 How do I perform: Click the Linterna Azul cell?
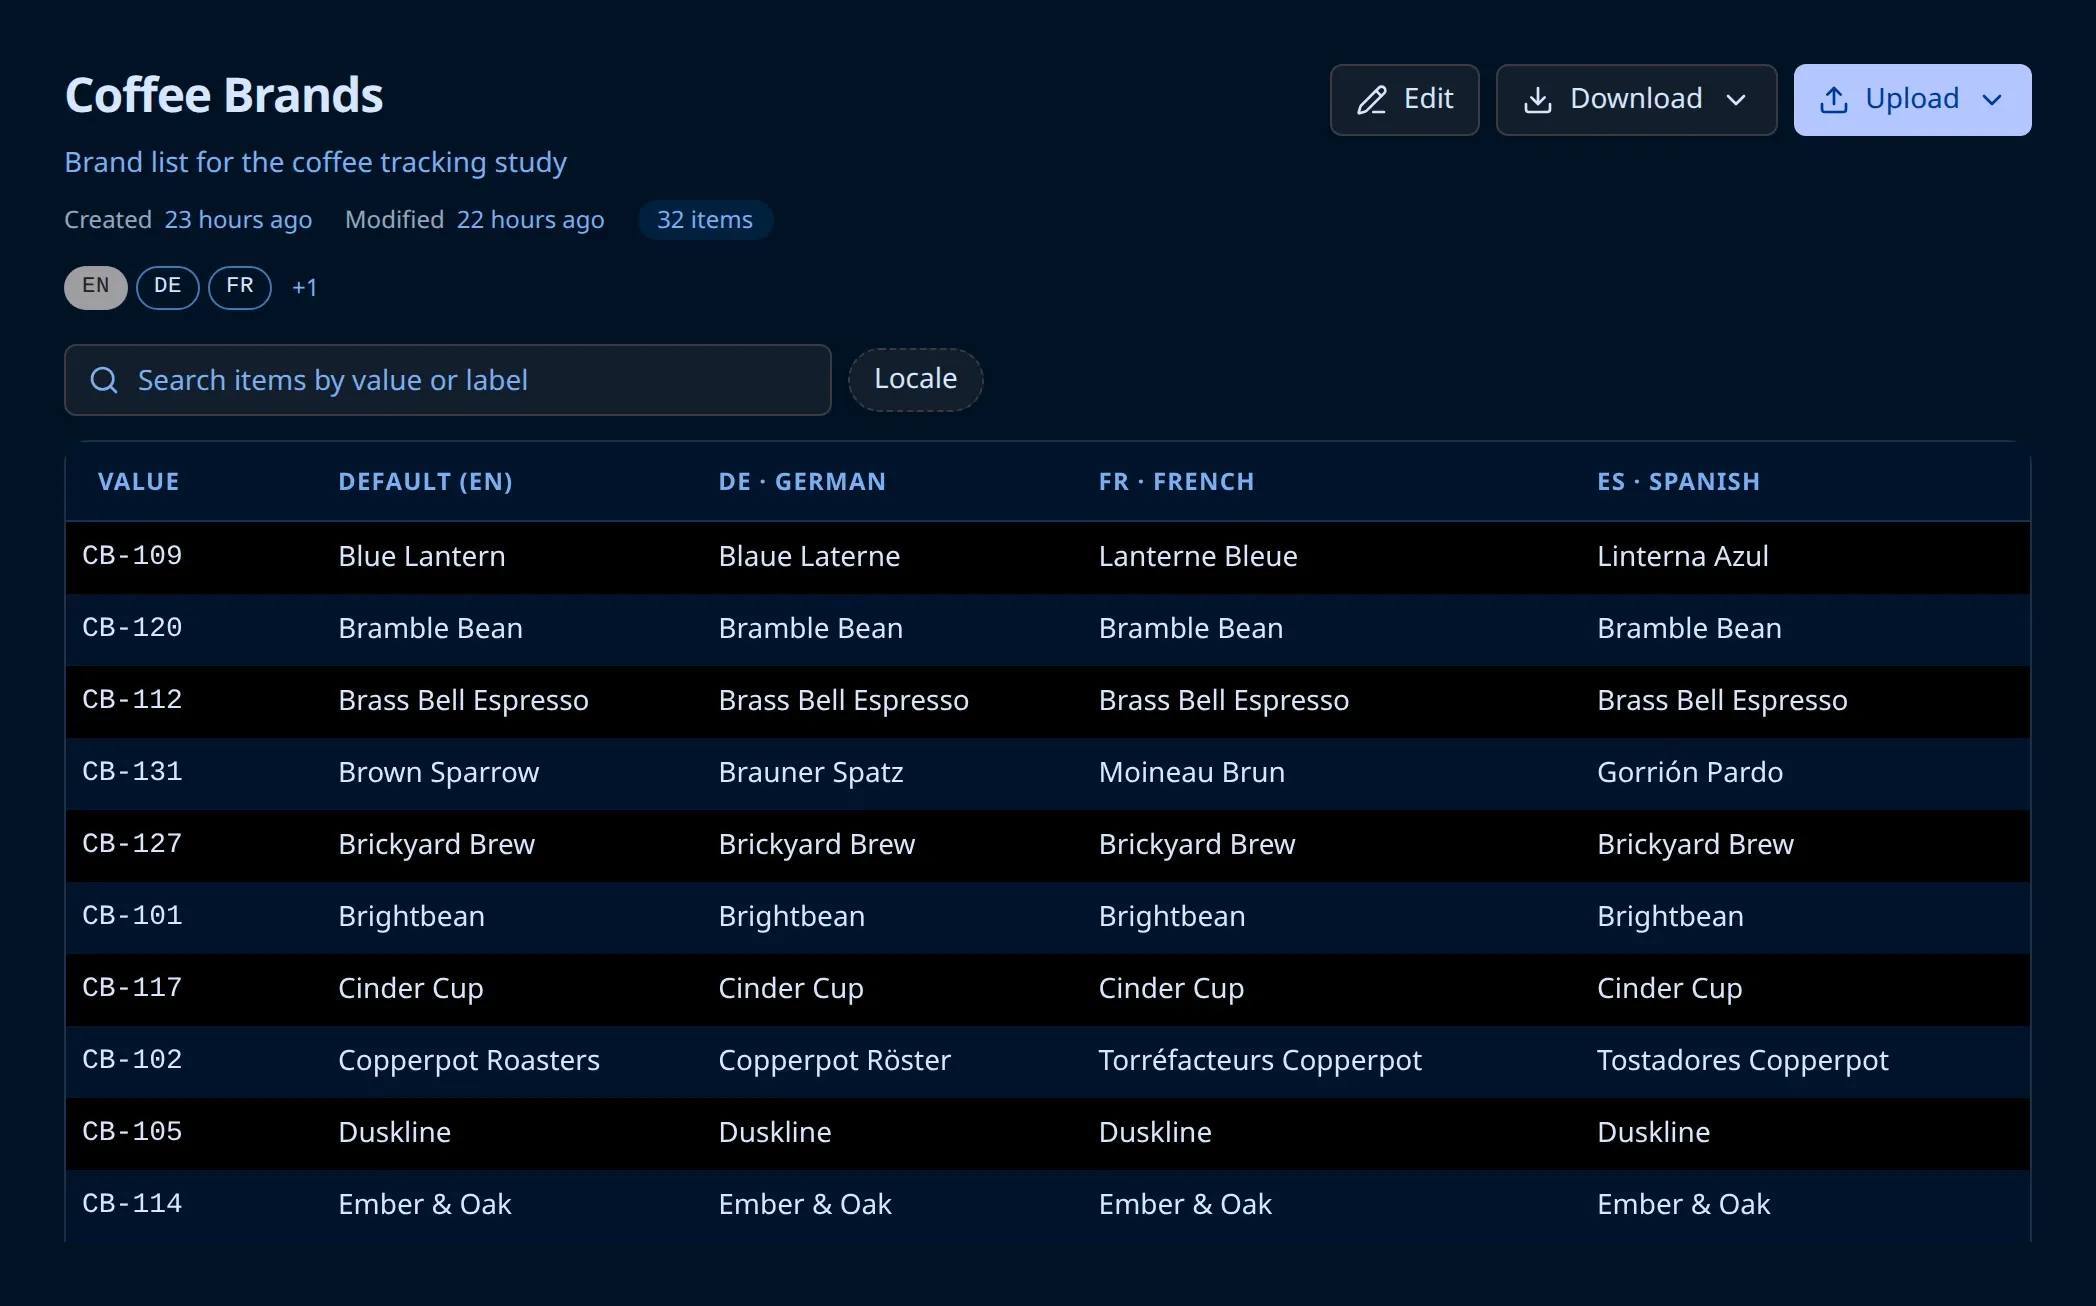tap(1683, 556)
